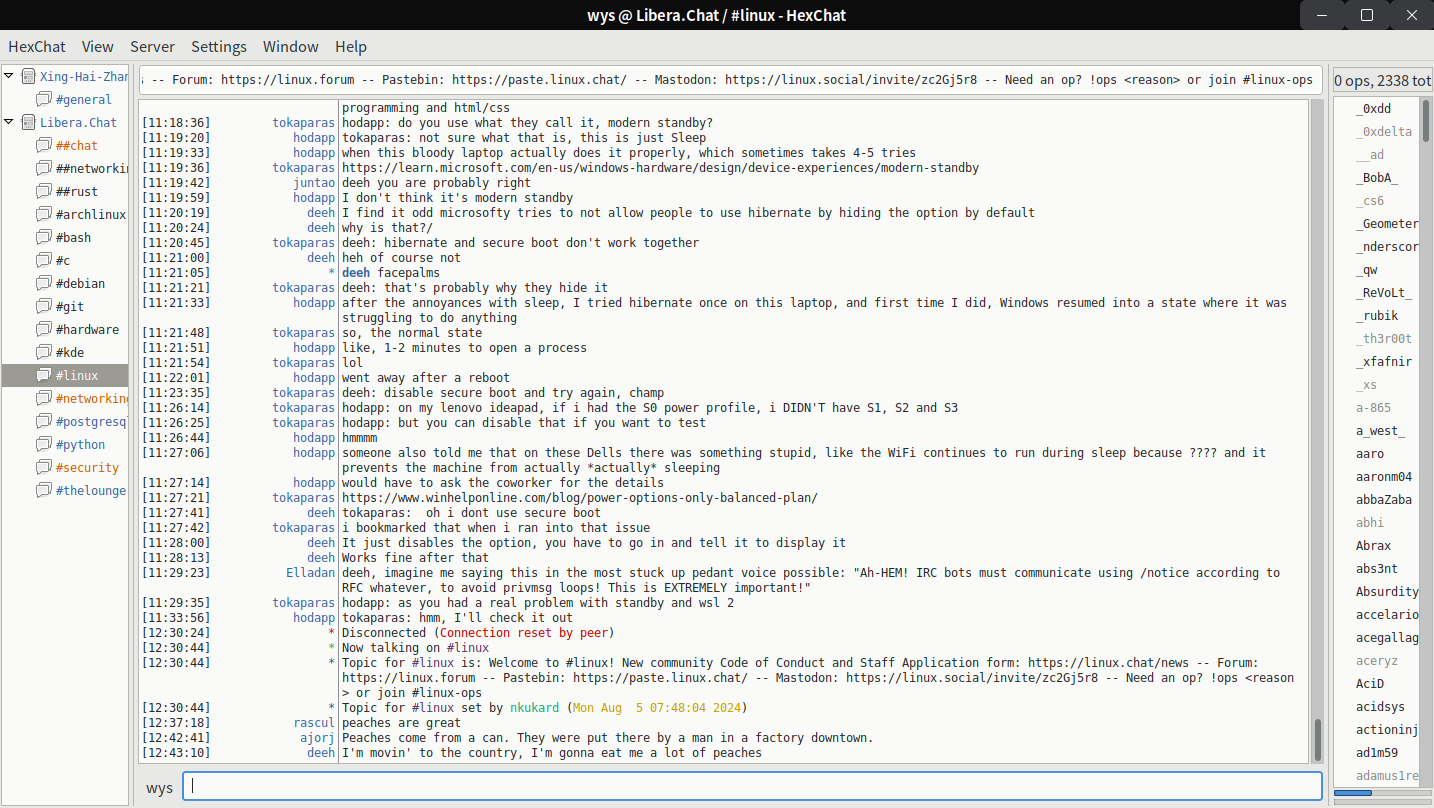The width and height of the screenshot is (1434, 808).
Task: Click the chat window vertical scrollbar
Action: point(1318,430)
